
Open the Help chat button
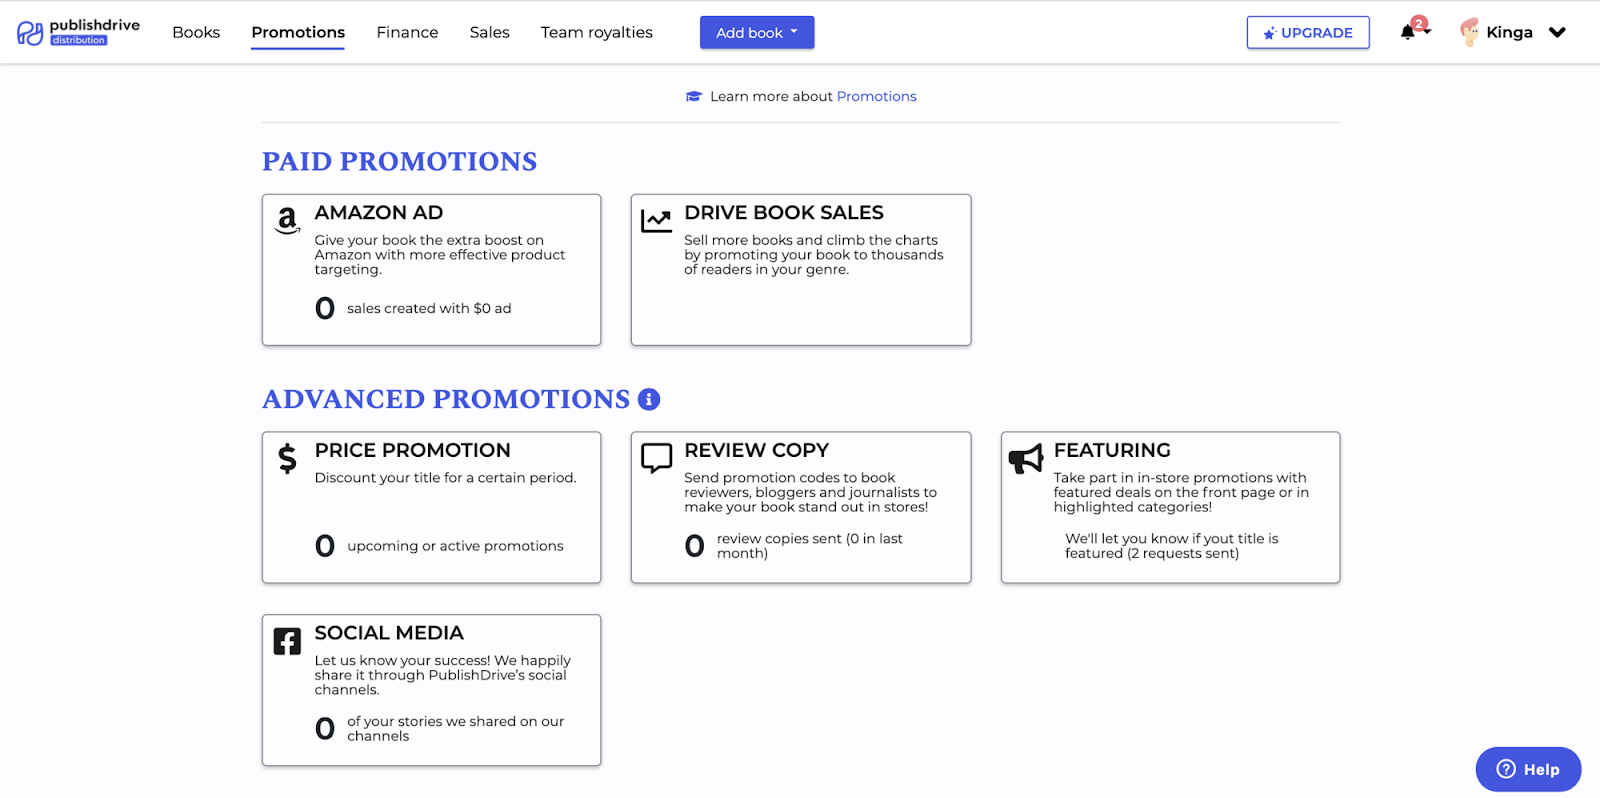pos(1528,769)
